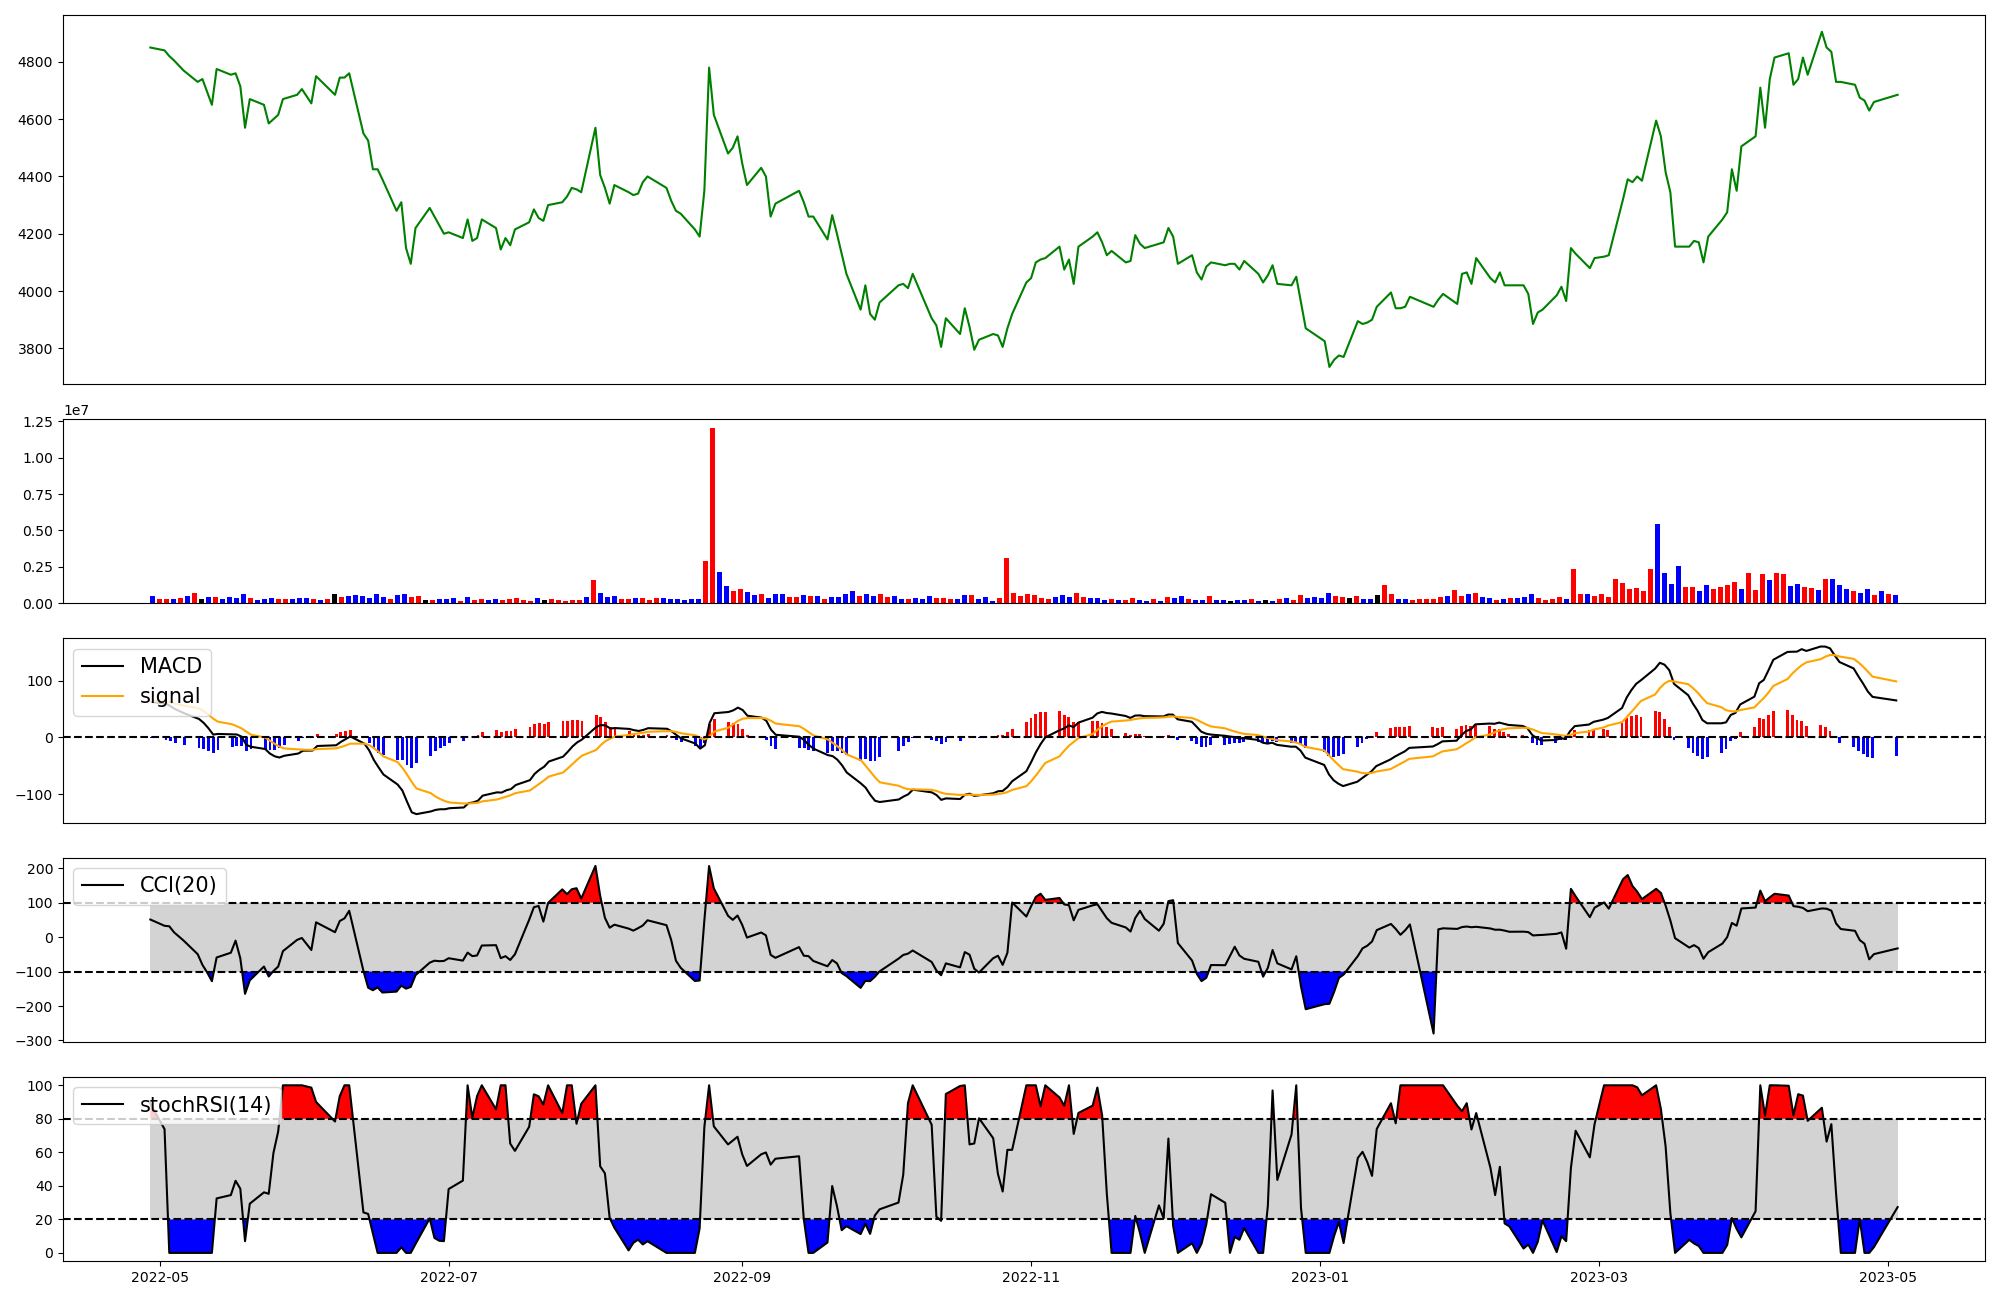This screenshot has width=2000, height=1300.
Task: Click the 2022-07 date tick label
Action: point(449,1277)
